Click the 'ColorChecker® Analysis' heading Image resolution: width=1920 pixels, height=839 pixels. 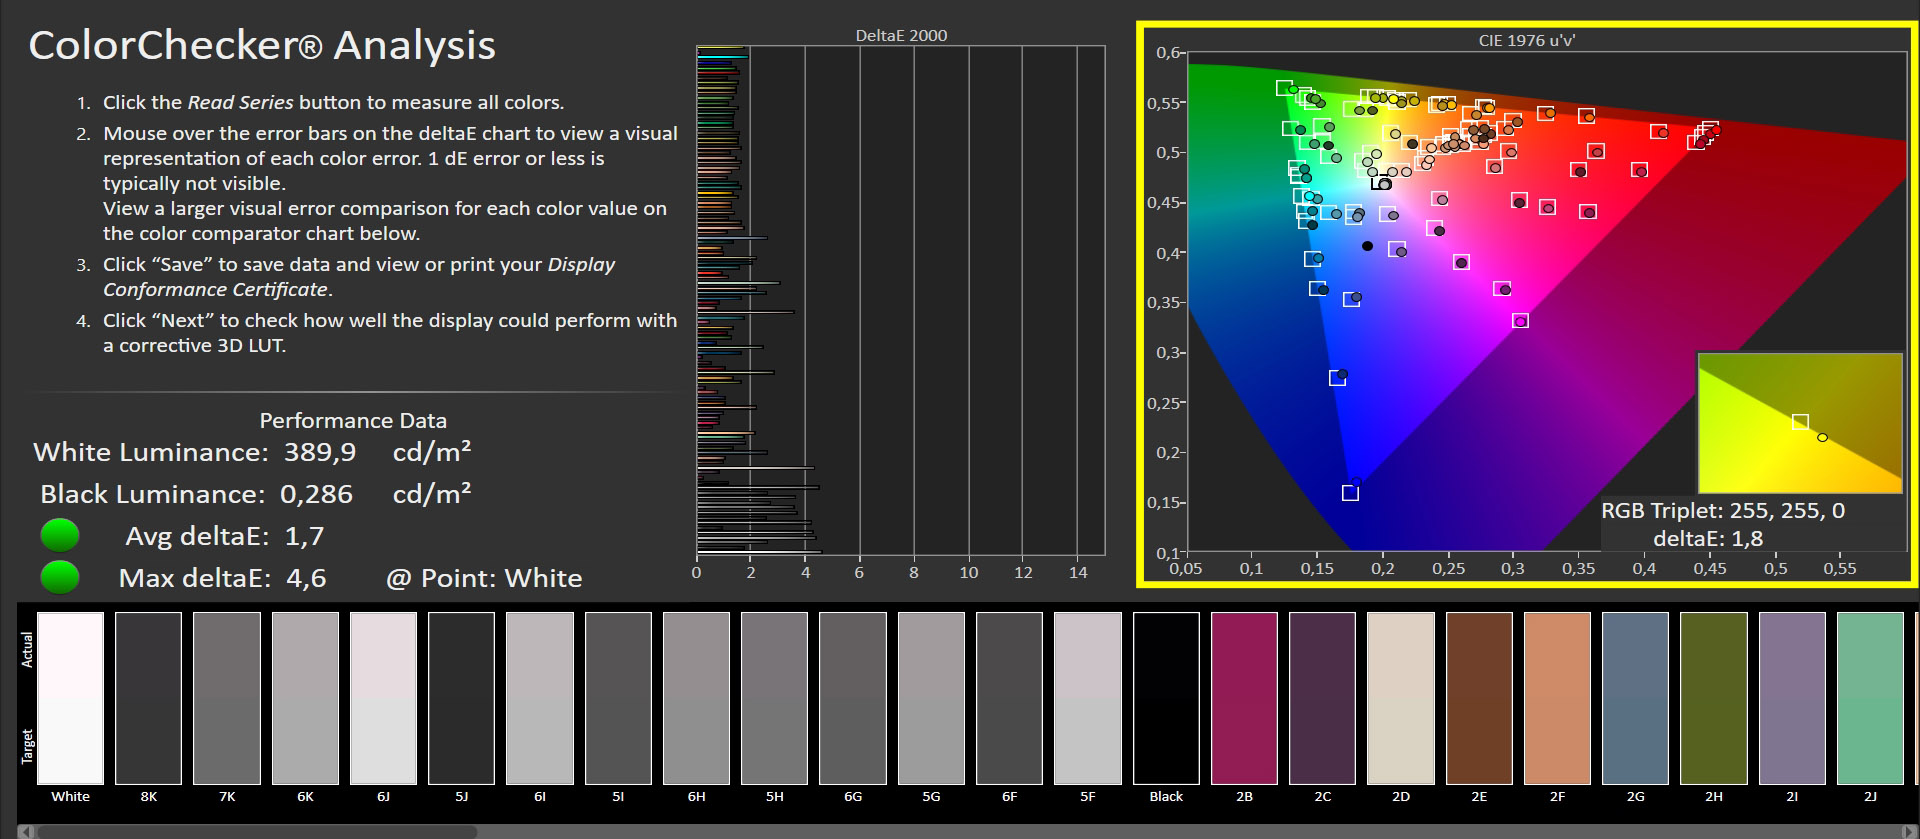(x=262, y=45)
